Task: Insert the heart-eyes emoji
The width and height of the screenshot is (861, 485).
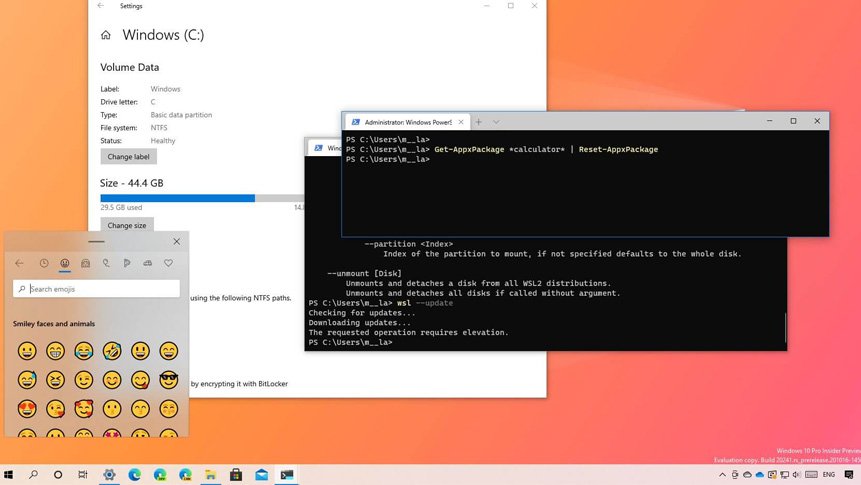Action: 27,410
